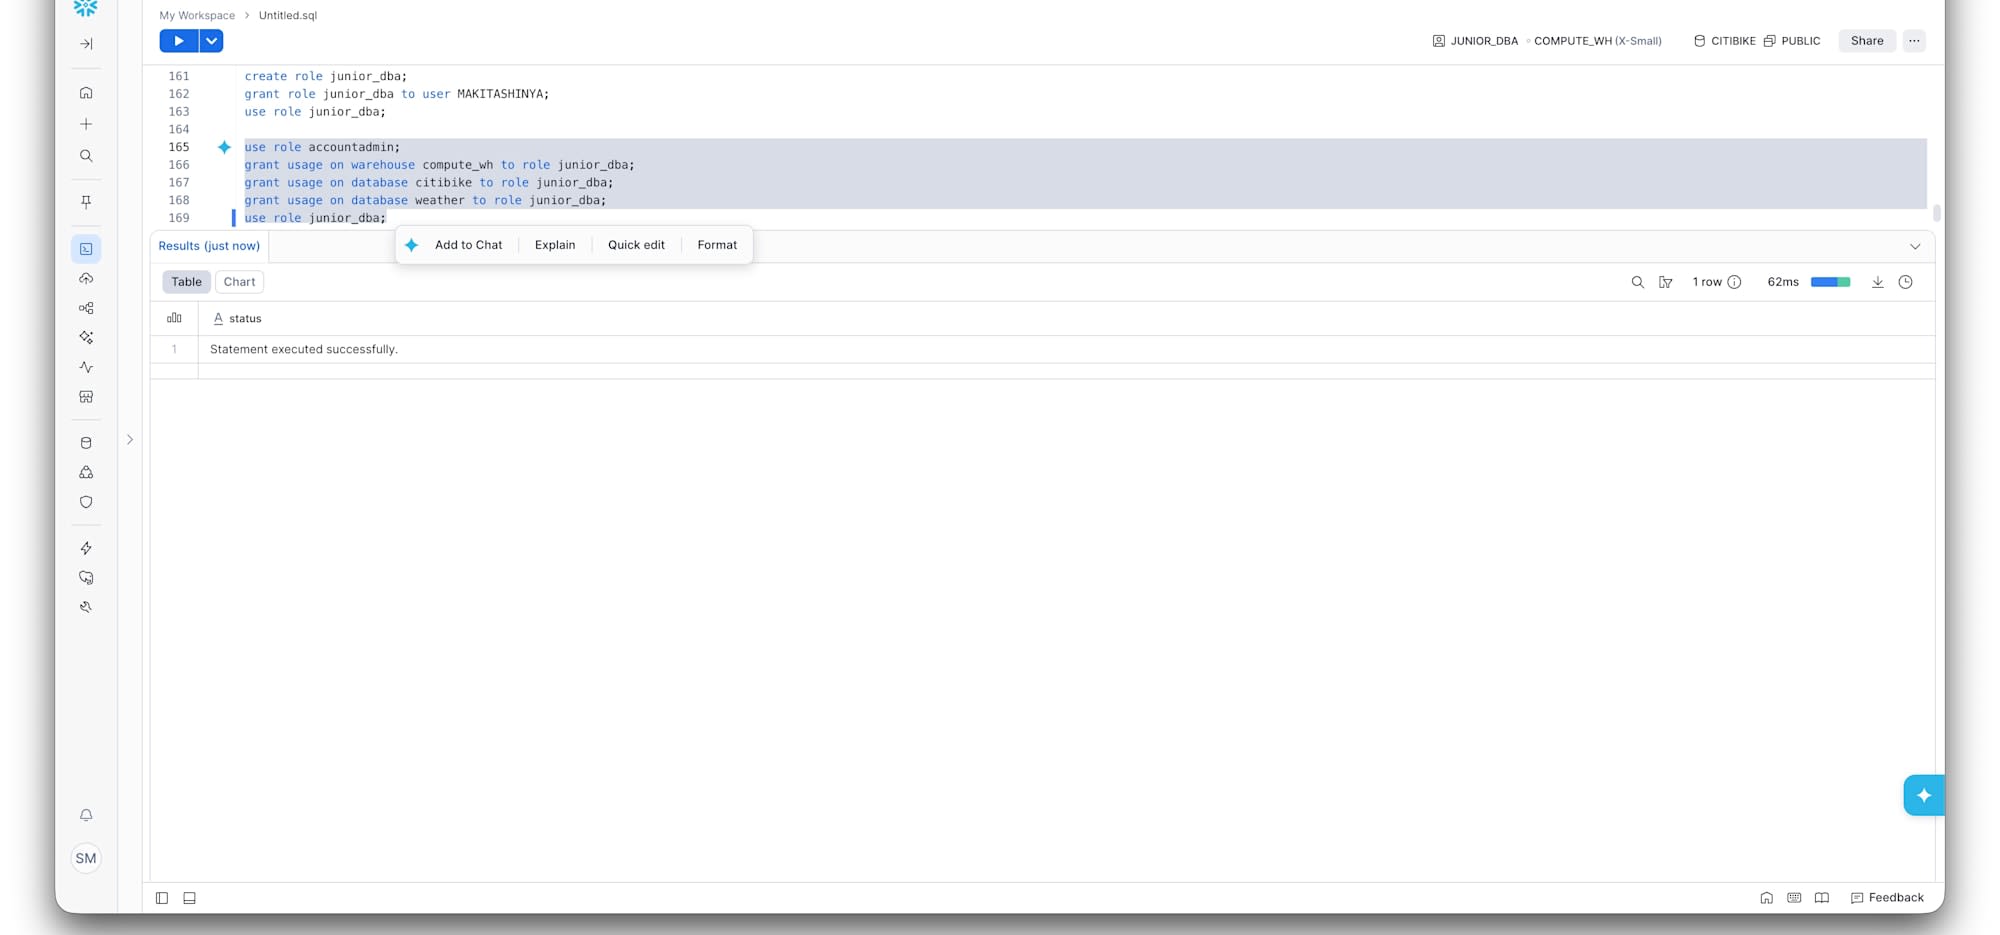
Task: Open the wrench Admin icon in sidebar
Action: (x=86, y=607)
